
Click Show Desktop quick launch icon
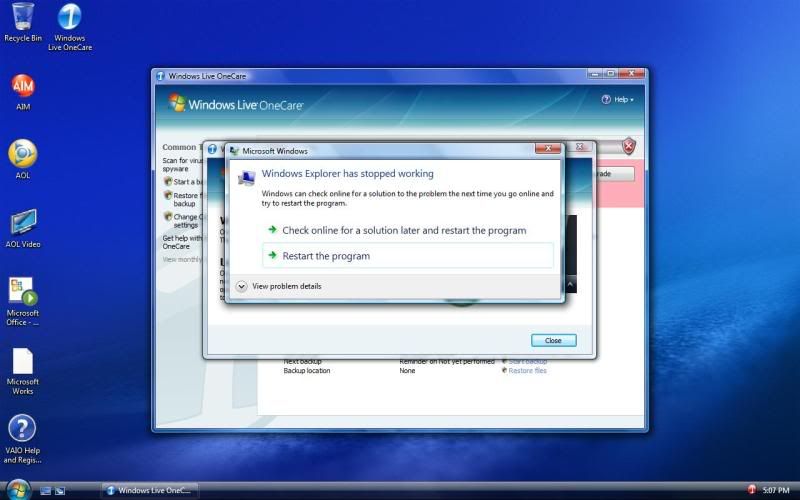click(45, 491)
